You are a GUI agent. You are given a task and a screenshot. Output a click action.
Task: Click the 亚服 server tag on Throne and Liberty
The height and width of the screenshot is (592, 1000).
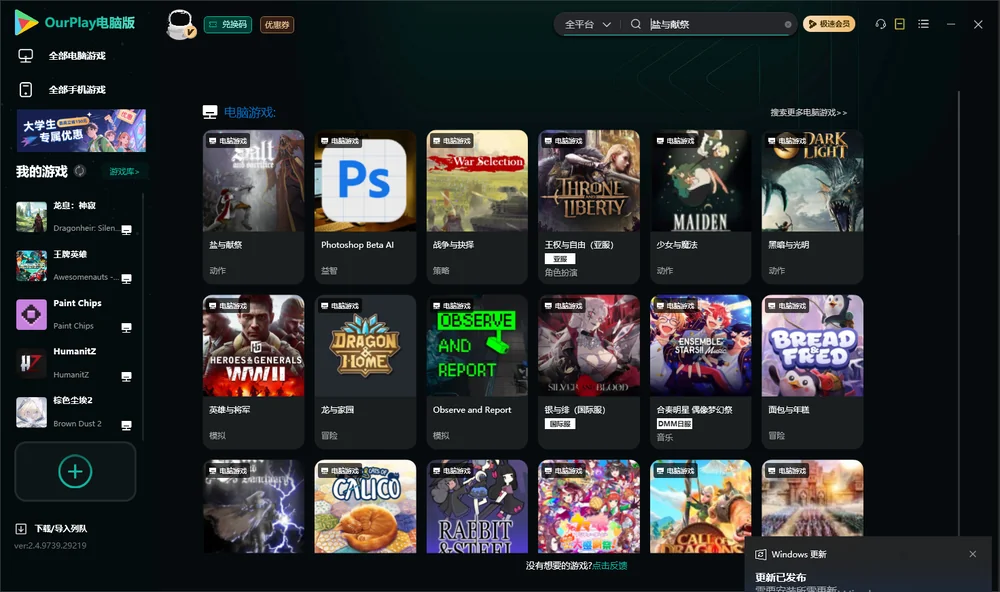pos(560,258)
